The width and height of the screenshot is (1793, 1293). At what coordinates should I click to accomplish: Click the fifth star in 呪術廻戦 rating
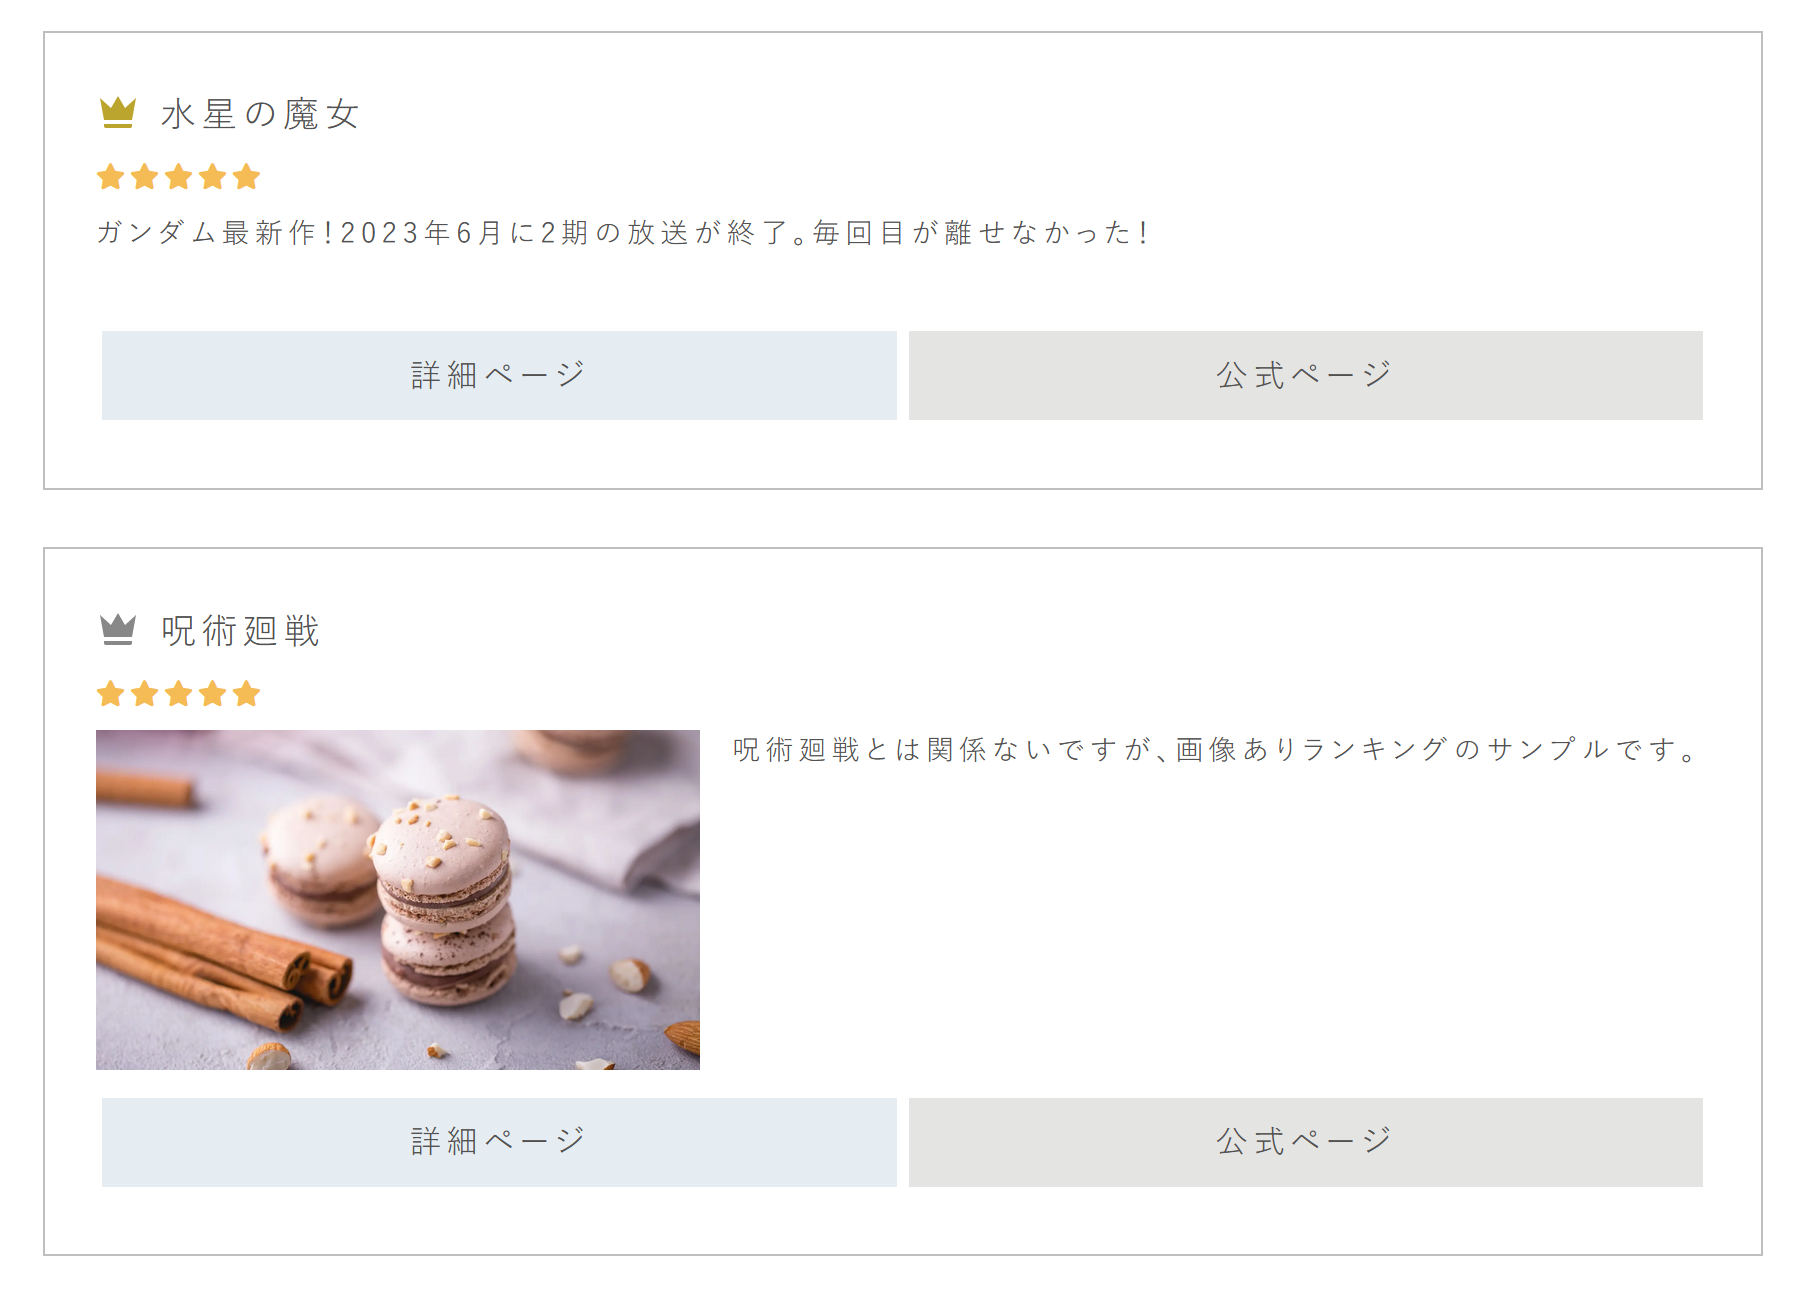247,693
